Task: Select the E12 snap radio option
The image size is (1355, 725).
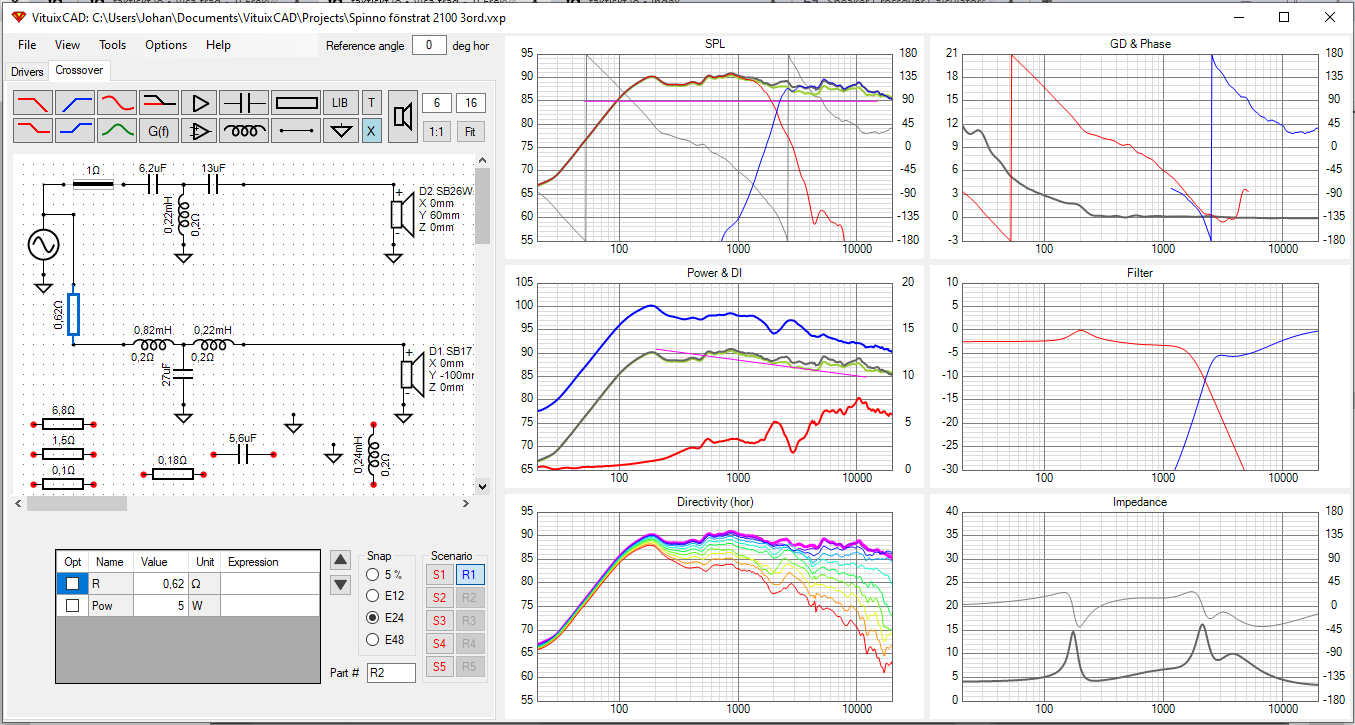Action: coord(373,596)
